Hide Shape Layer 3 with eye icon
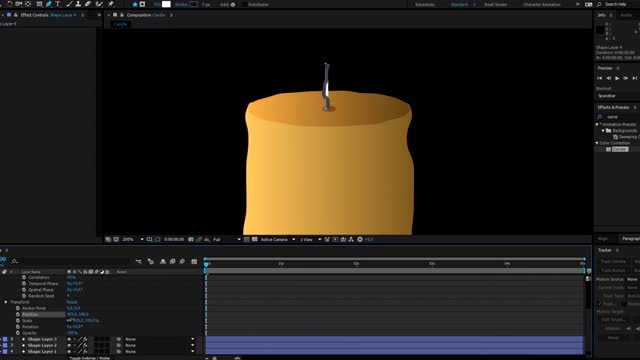The image size is (640, 360). click(69, 339)
